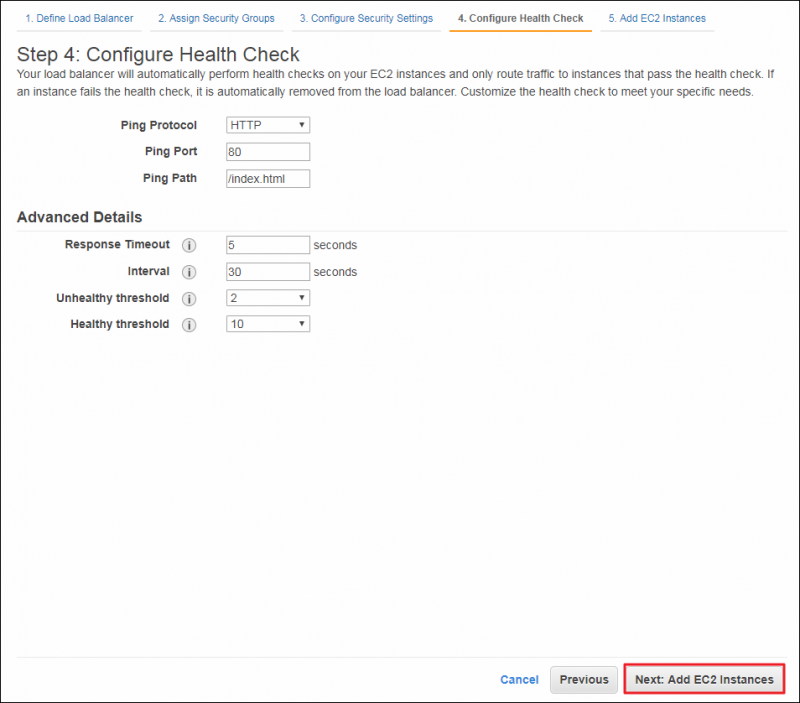Click the Advanced Details heading
Viewport: 800px width, 703px height.
[x=80, y=217]
